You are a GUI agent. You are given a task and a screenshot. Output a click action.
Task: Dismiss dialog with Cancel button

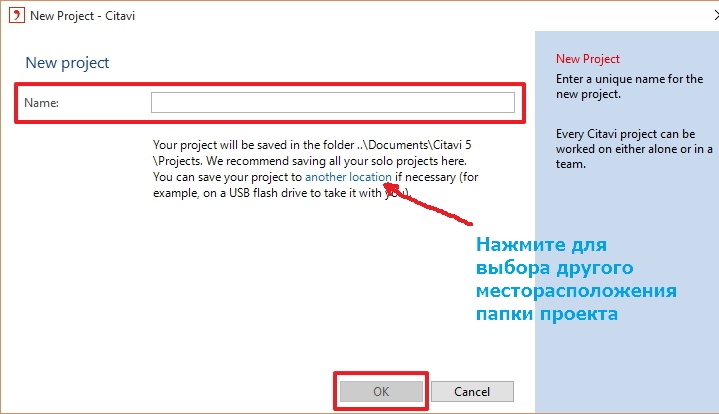tap(472, 392)
